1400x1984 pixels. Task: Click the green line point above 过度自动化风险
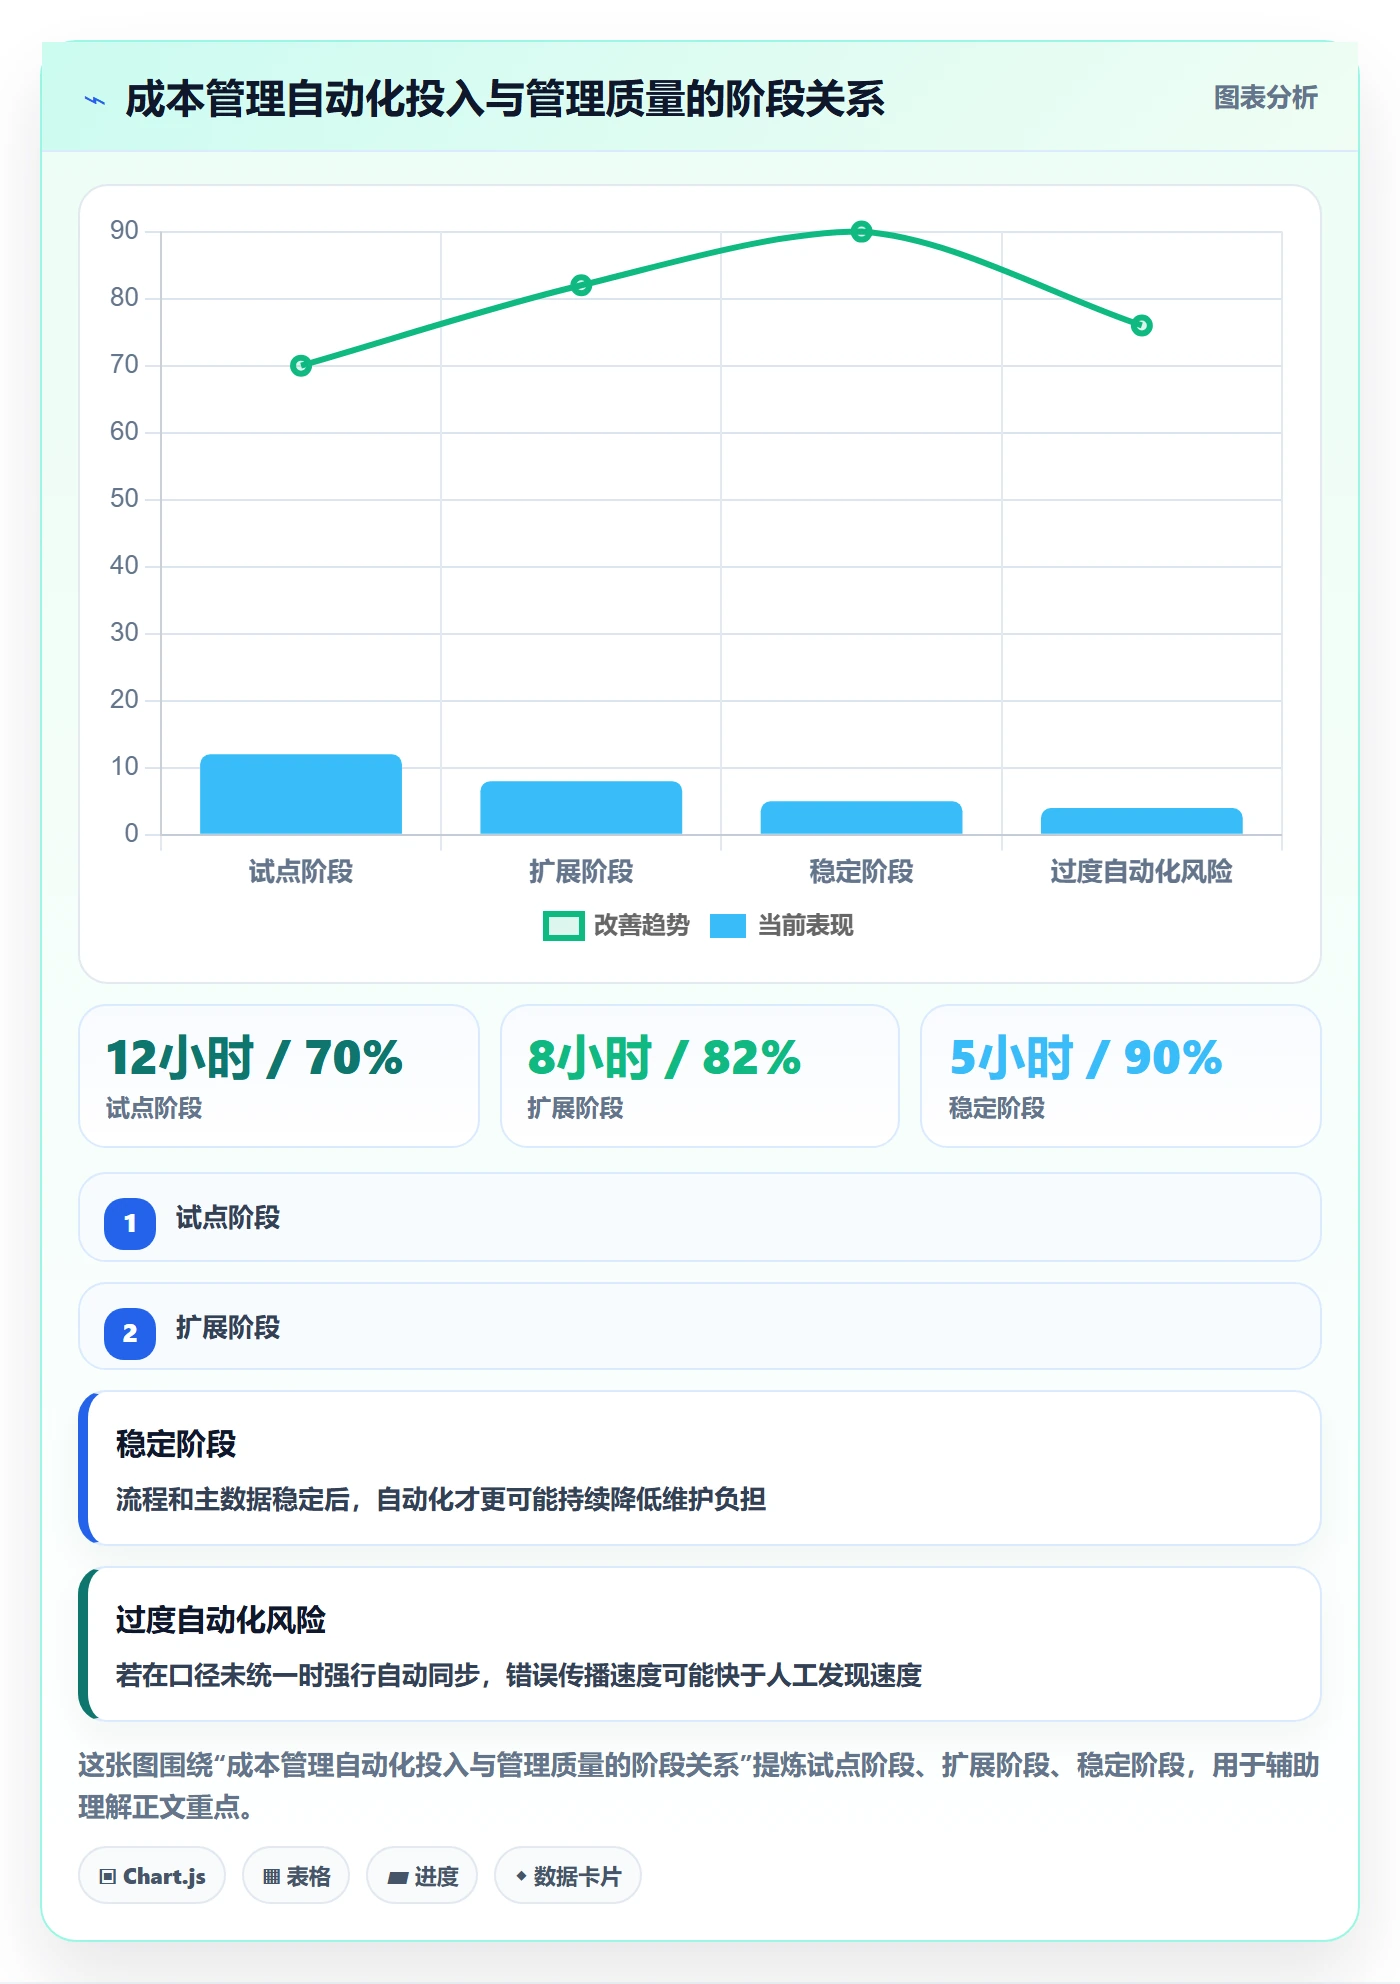click(x=1141, y=325)
